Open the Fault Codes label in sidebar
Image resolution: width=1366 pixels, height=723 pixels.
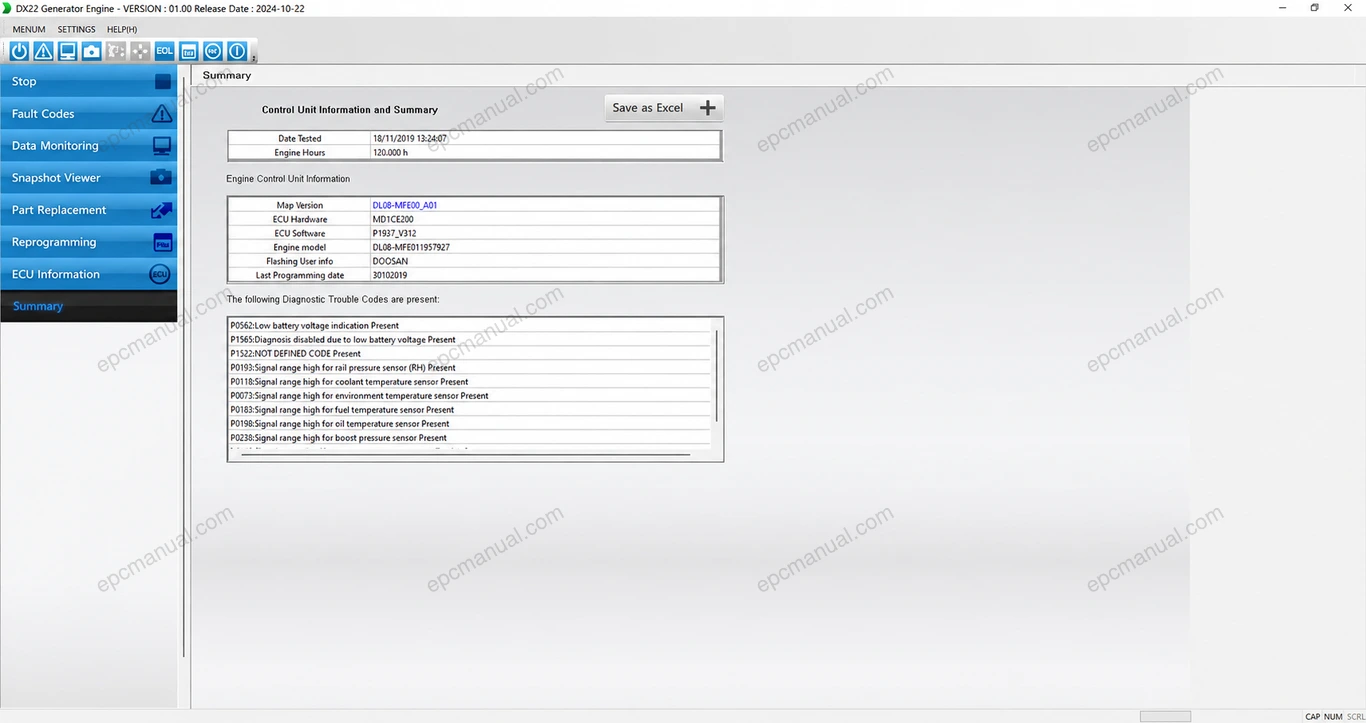(43, 114)
